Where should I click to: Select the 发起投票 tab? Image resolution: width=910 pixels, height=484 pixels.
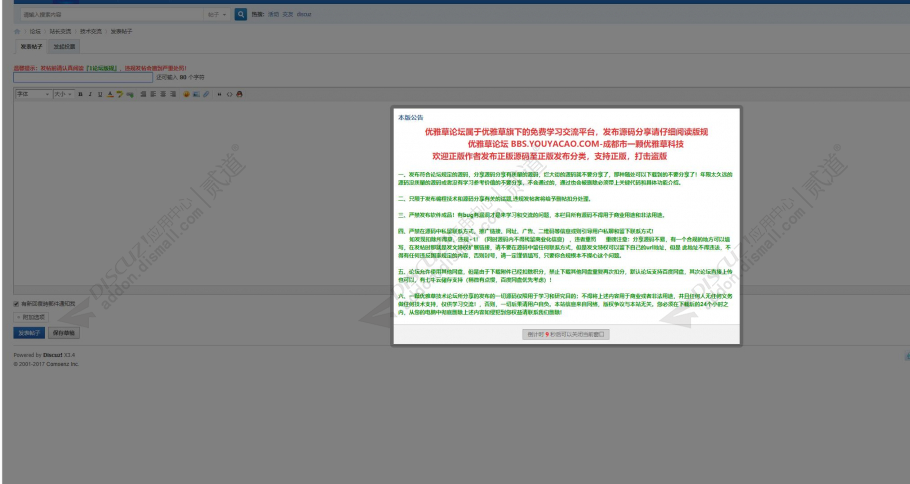coord(64,46)
